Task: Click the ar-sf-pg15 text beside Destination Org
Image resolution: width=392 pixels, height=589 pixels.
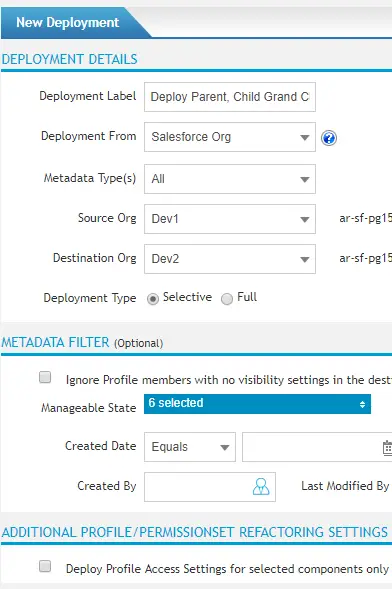Action: tap(365, 258)
